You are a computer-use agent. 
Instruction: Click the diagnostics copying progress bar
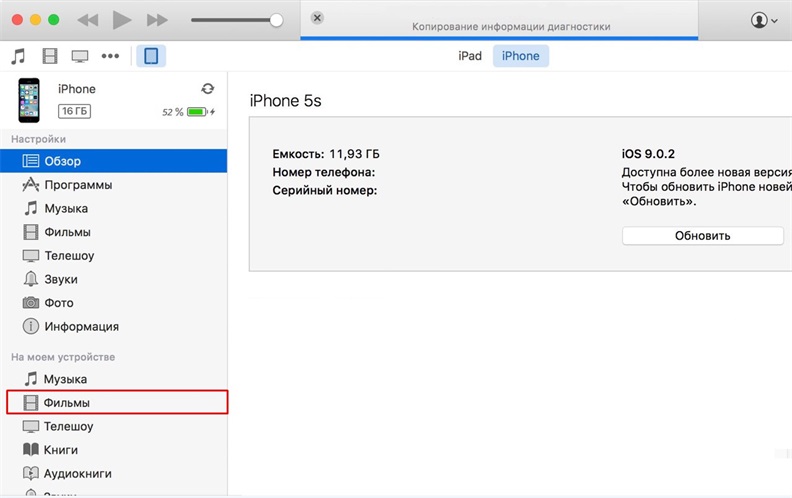[x=499, y=38]
